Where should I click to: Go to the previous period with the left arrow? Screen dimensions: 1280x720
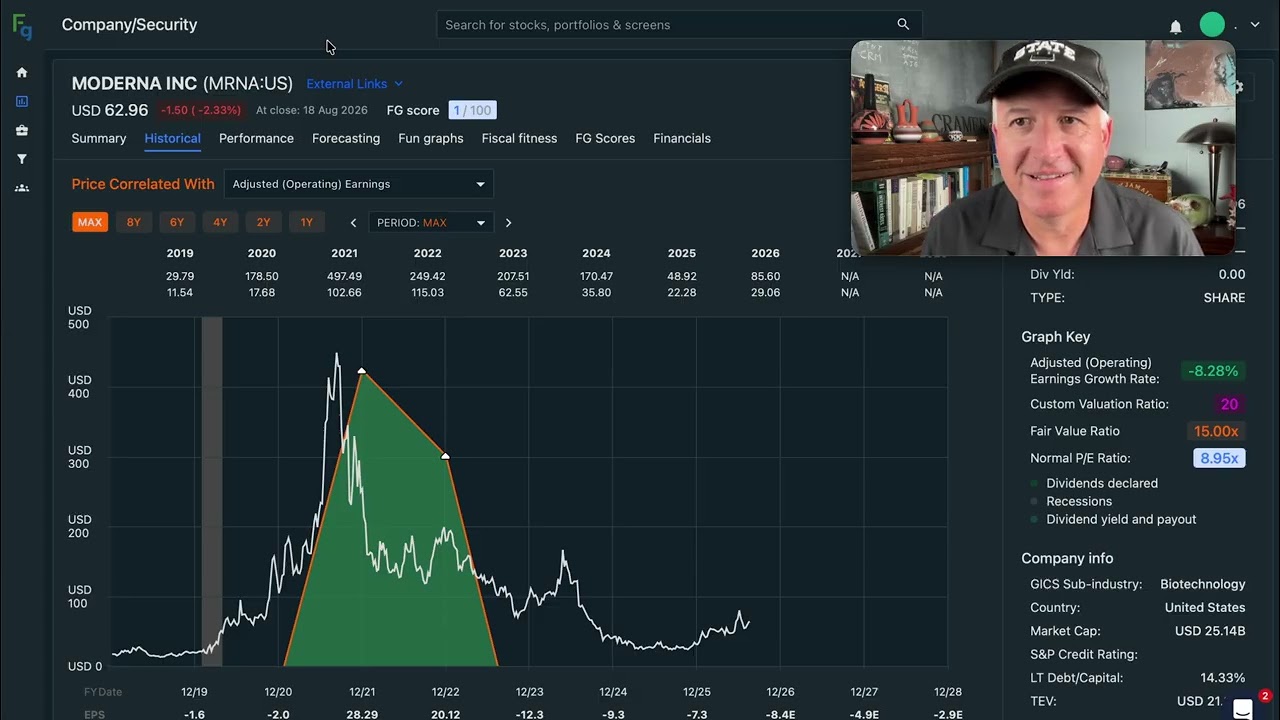pyautogui.click(x=353, y=223)
